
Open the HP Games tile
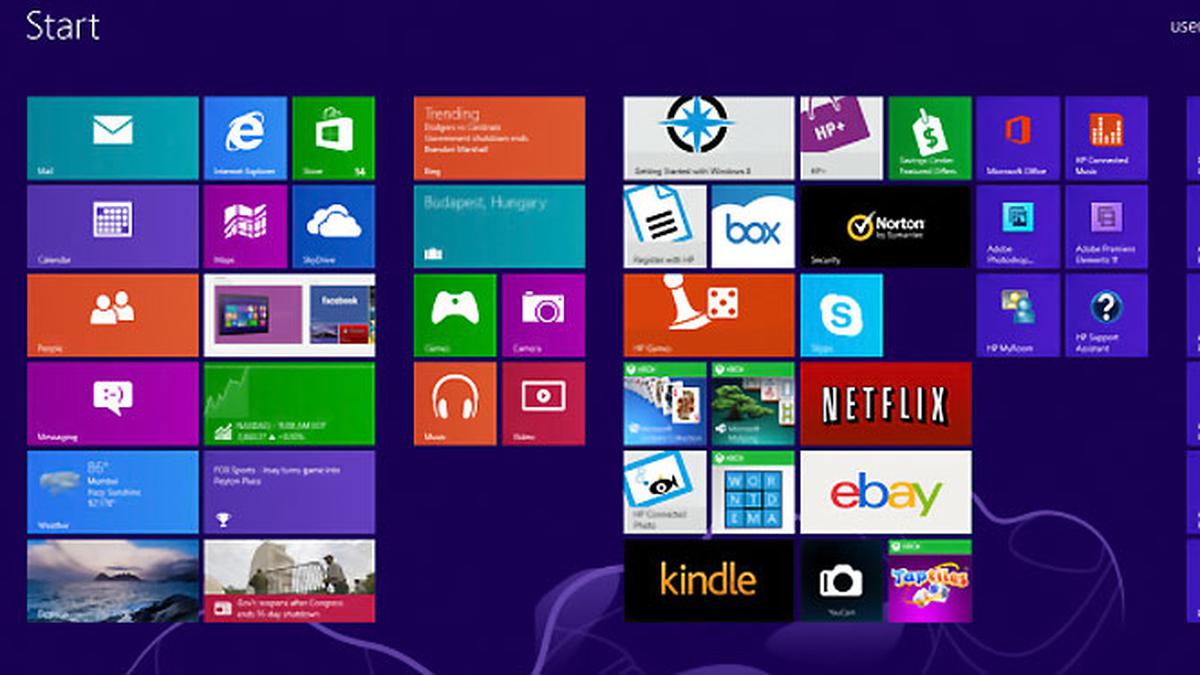(709, 315)
